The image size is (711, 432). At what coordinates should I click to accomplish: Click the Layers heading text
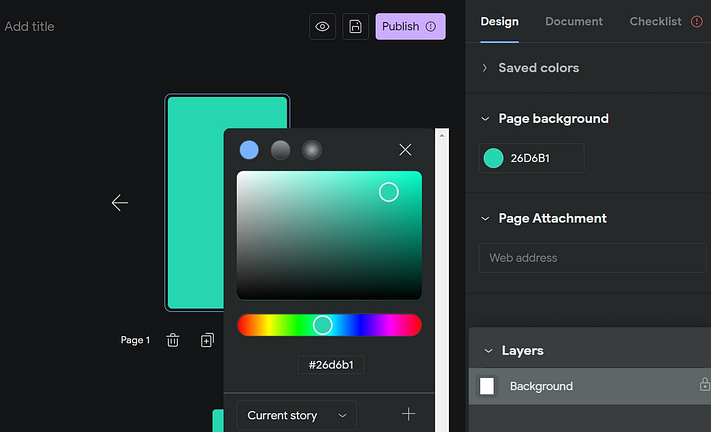(x=522, y=351)
